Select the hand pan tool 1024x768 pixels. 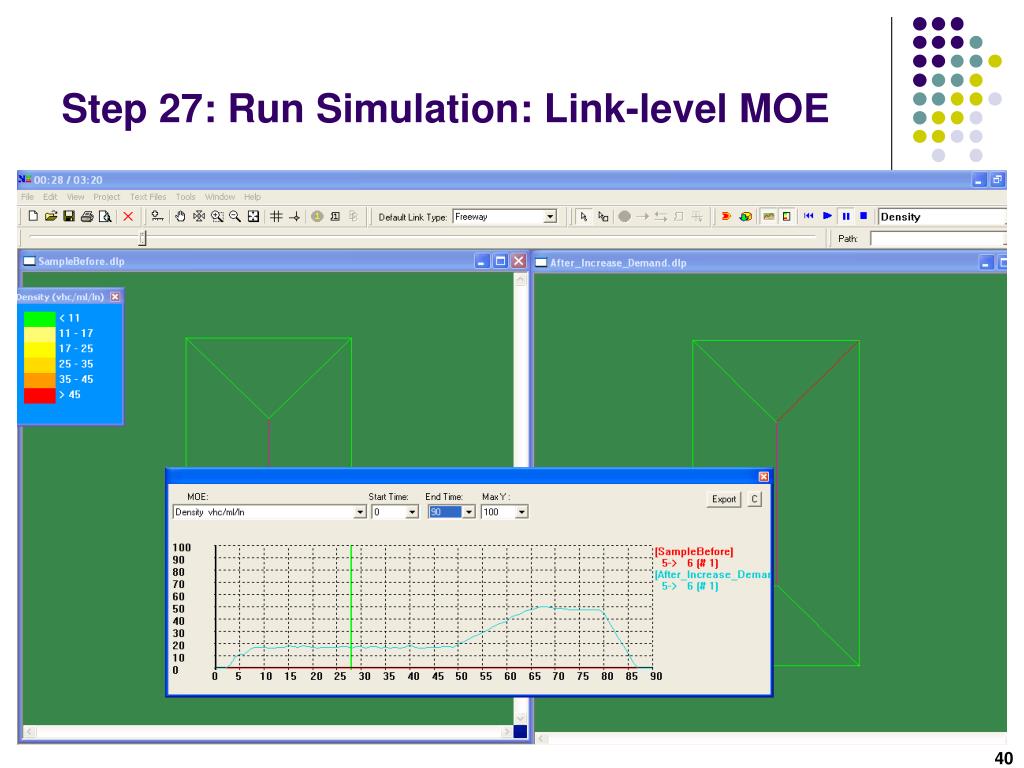(180, 216)
